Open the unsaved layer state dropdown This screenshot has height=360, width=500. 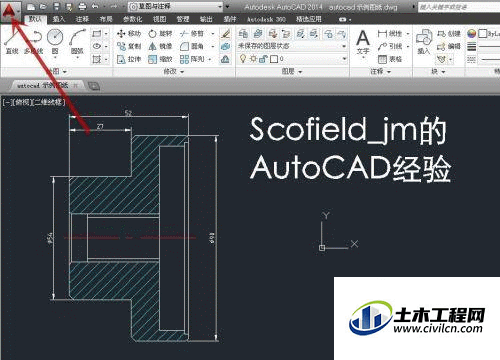tap(292, 46)
